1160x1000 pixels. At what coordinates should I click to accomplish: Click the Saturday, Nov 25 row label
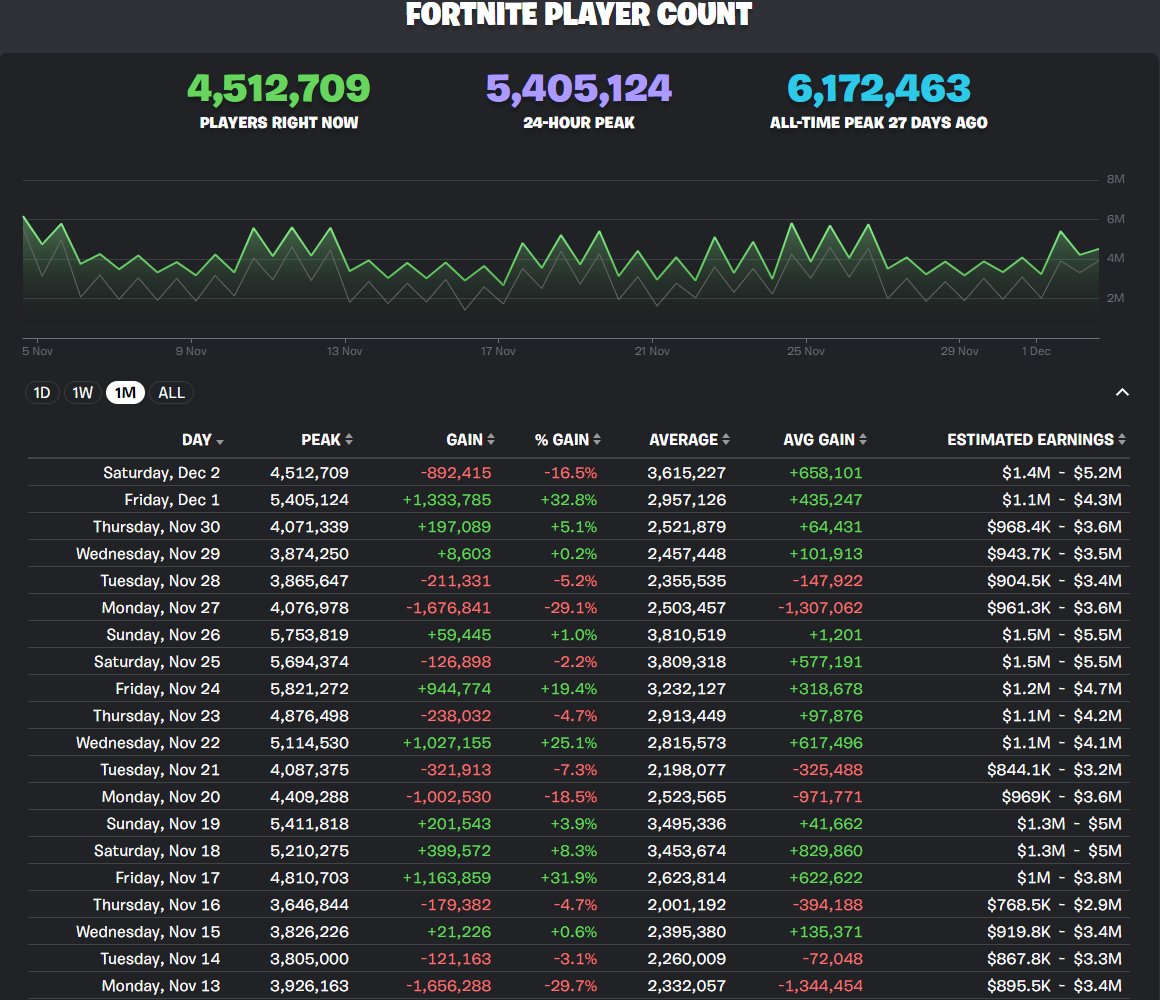click(157, 662)
